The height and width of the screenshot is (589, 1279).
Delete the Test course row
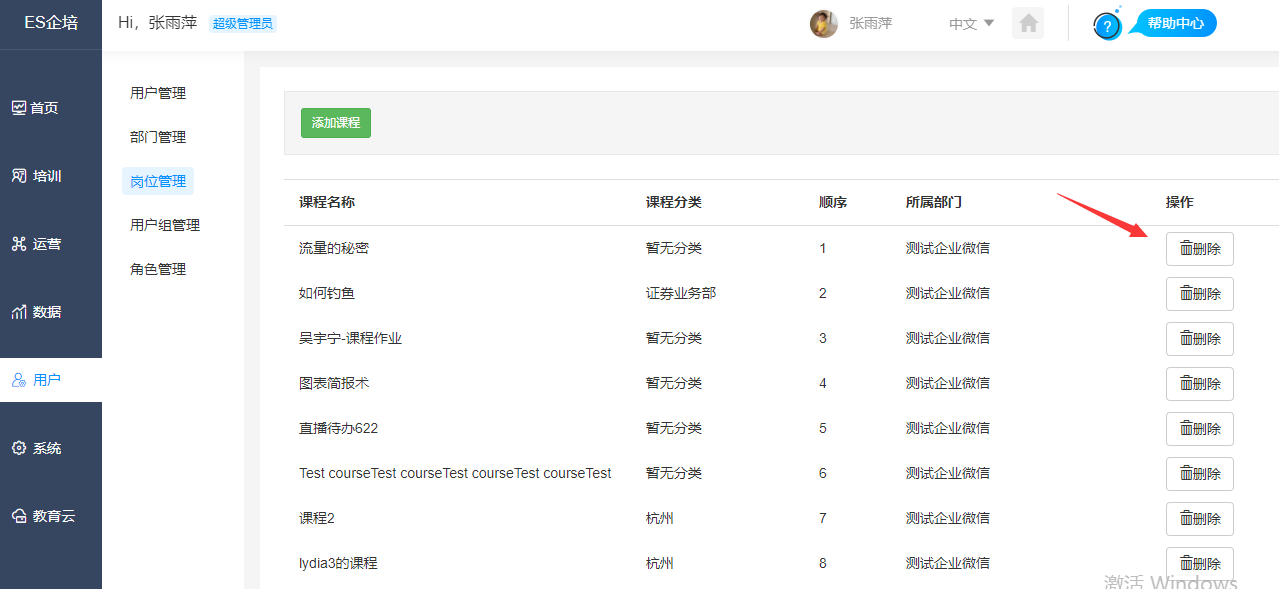click(1200, 474)
